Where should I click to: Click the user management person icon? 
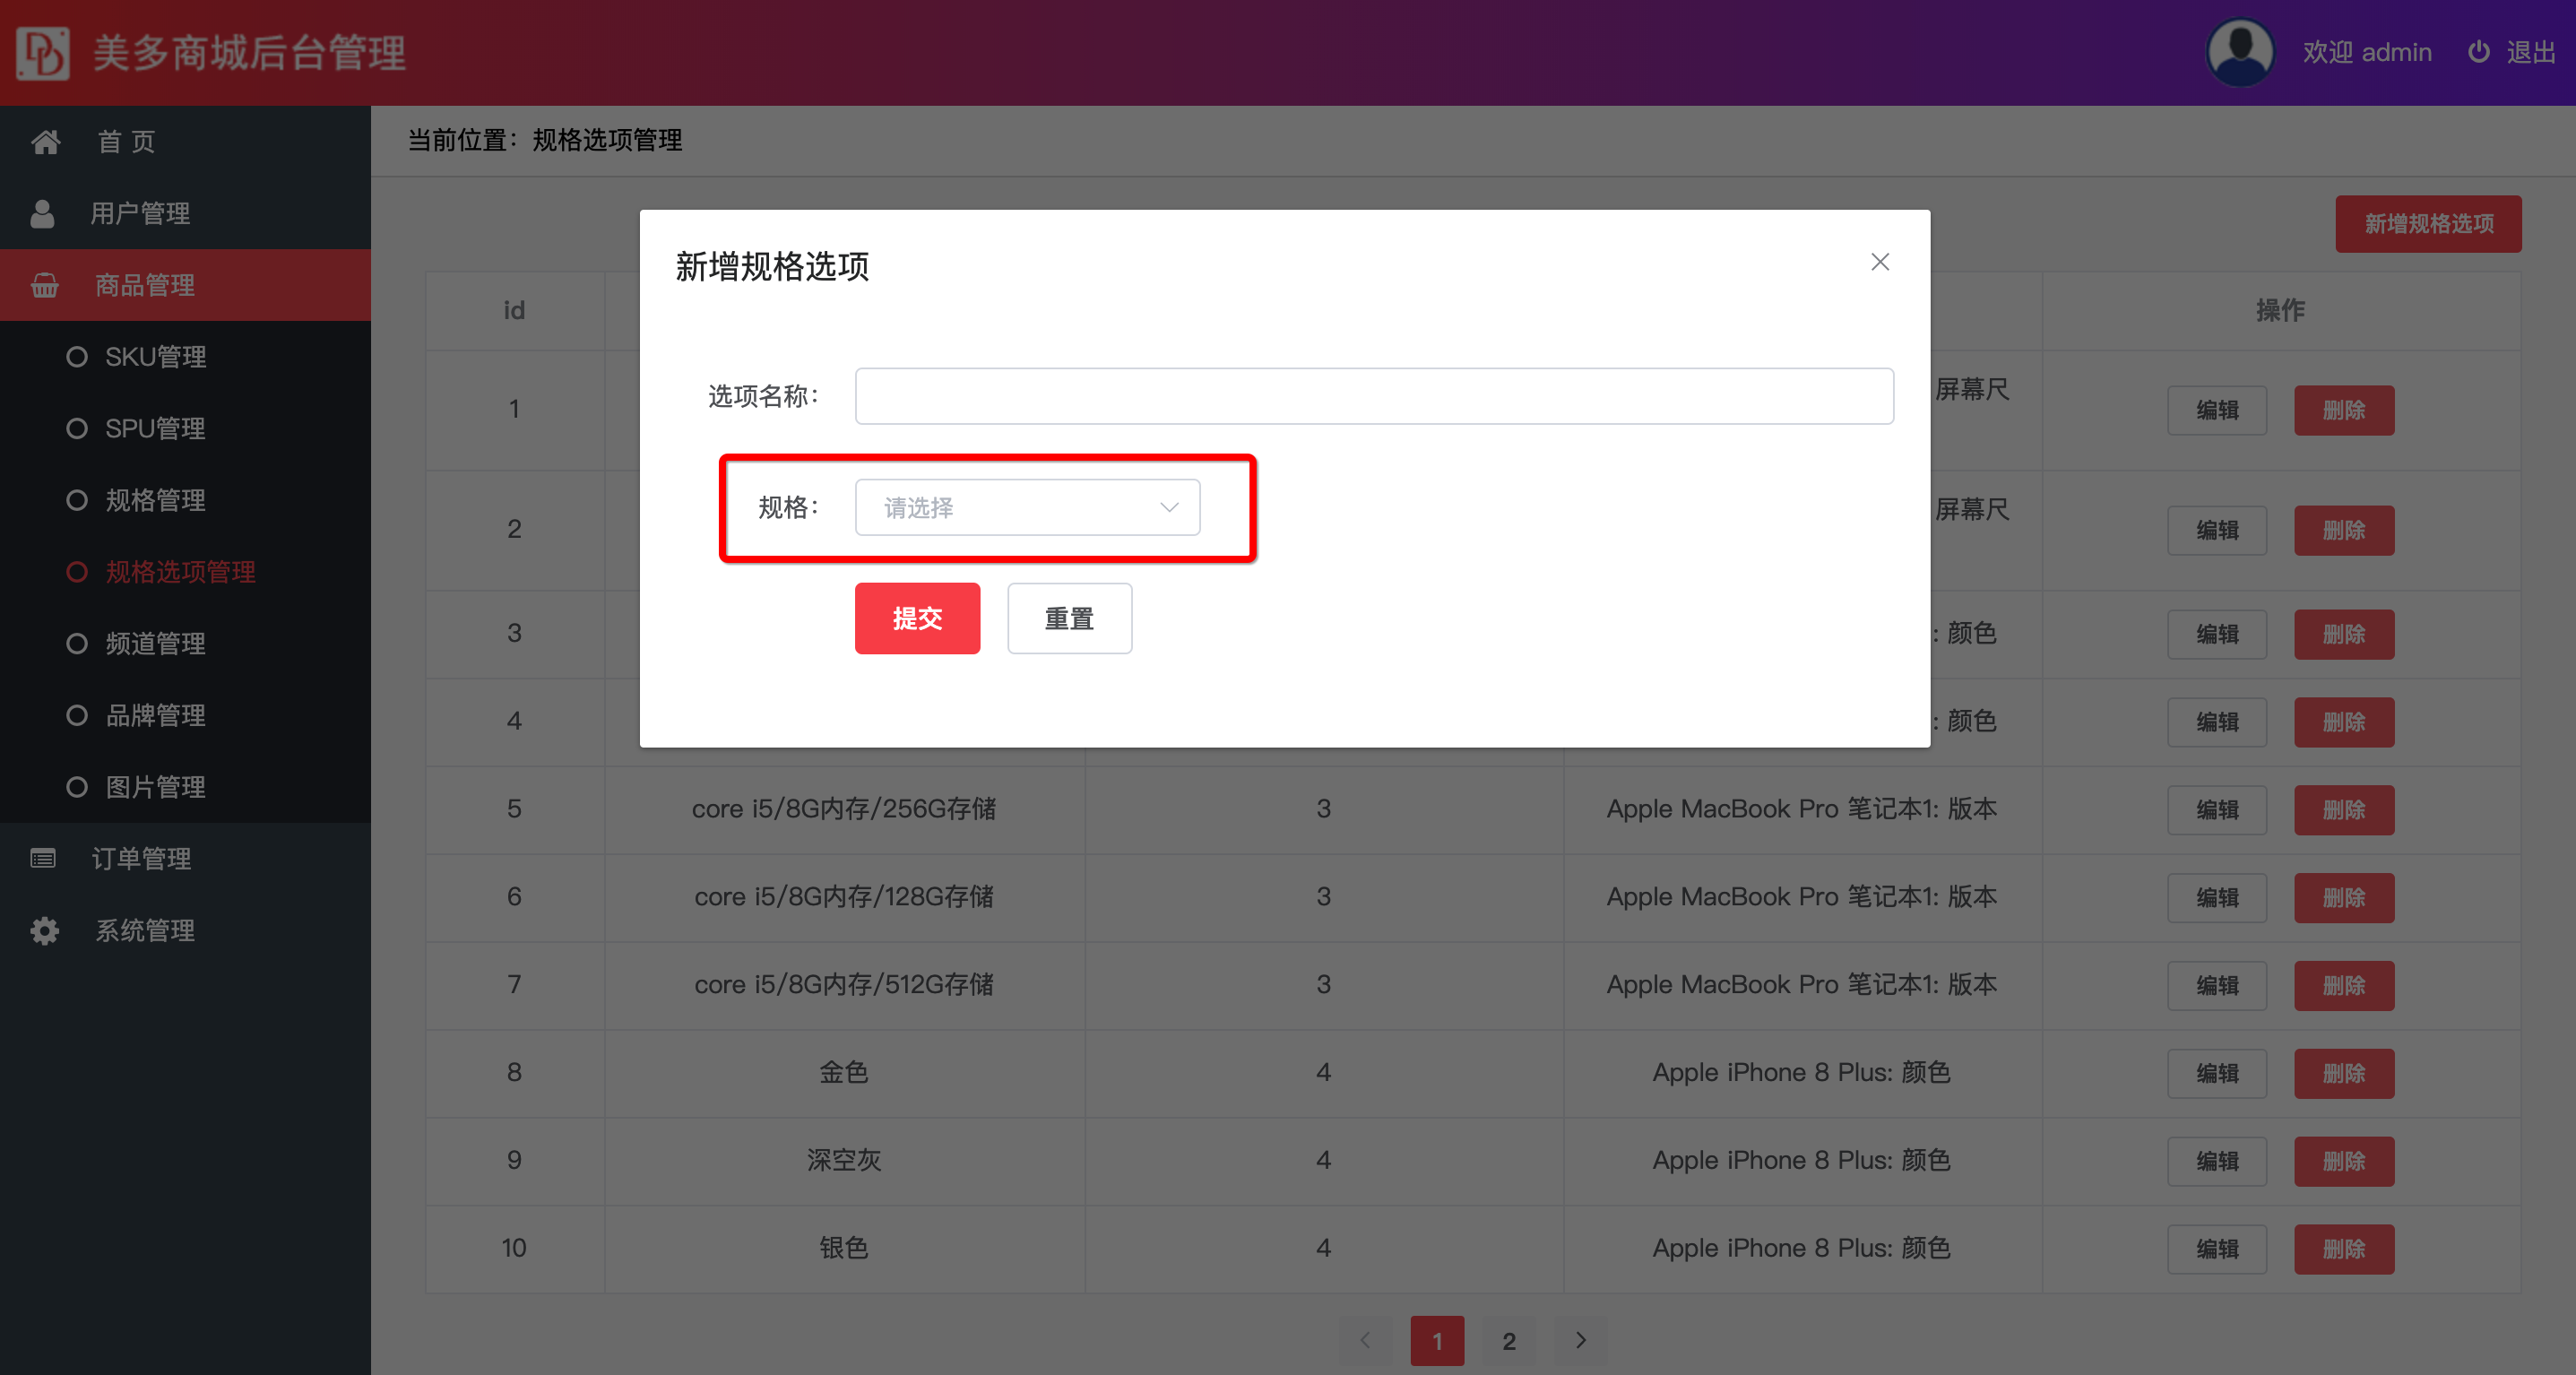click(x=42, y=213)
